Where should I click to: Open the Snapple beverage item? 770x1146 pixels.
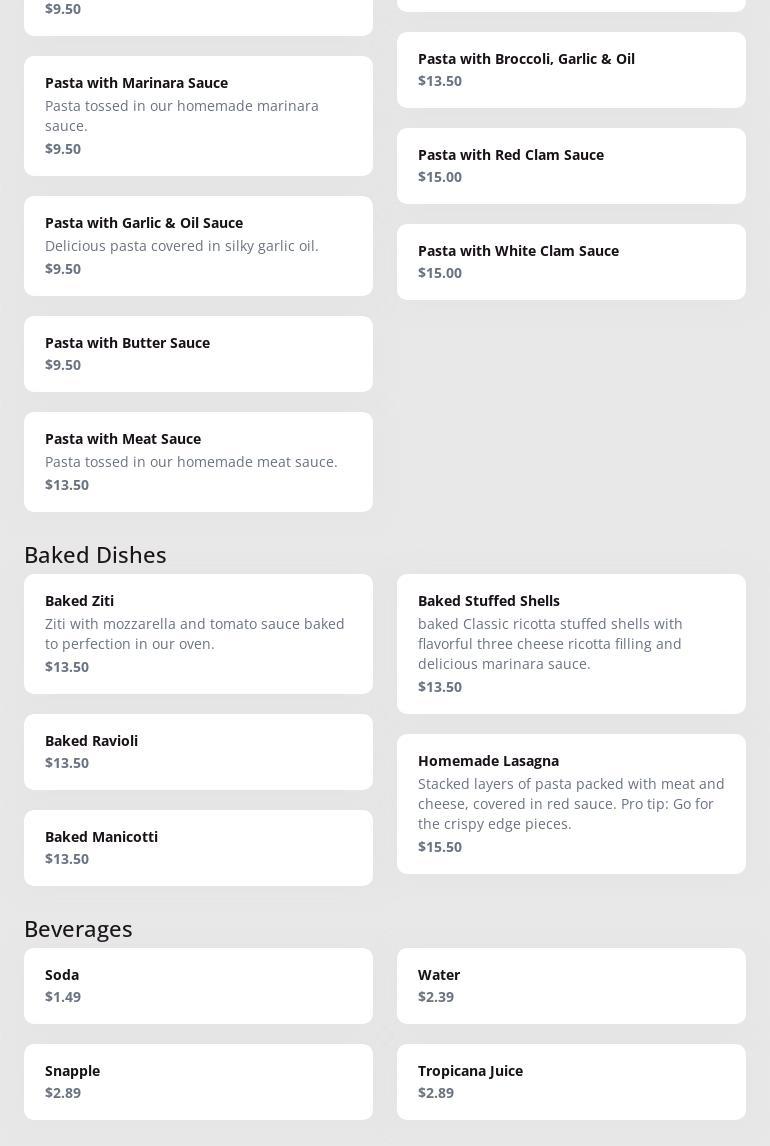198,1082
